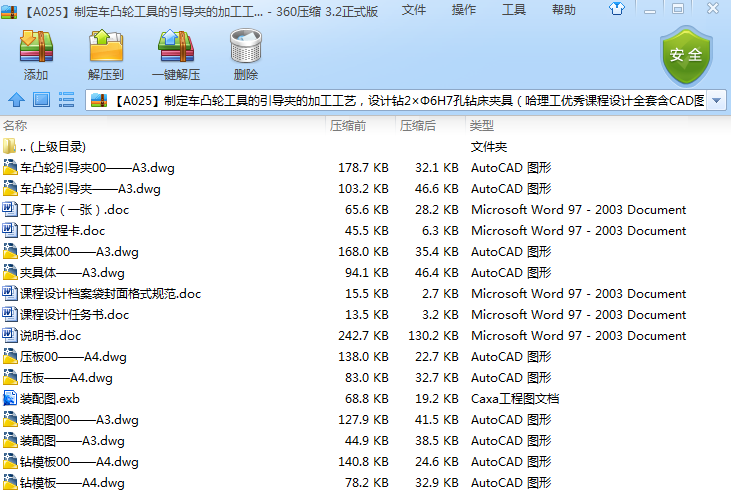Click the 360压缩 app icon in title bar
This screenshot has height=497, width=731.
(9, 11)
